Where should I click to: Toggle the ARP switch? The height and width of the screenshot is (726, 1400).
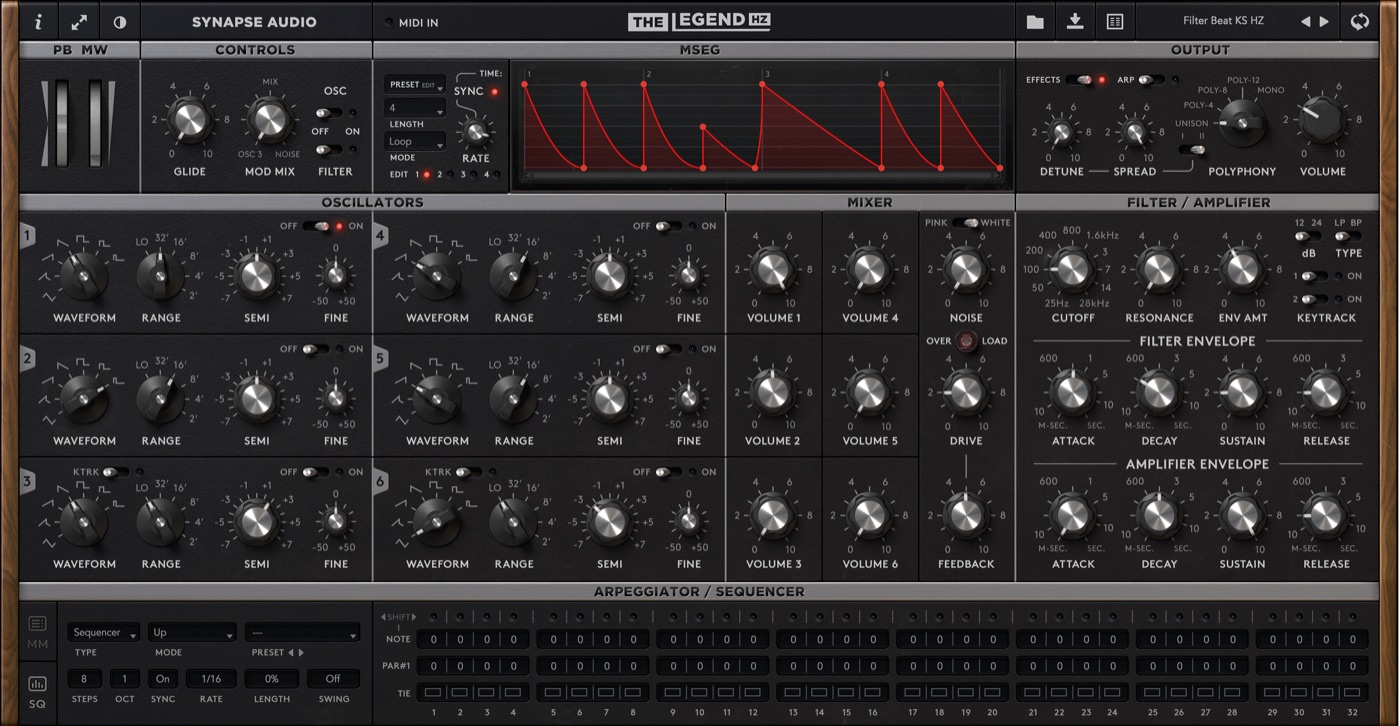pos(1150,79)
